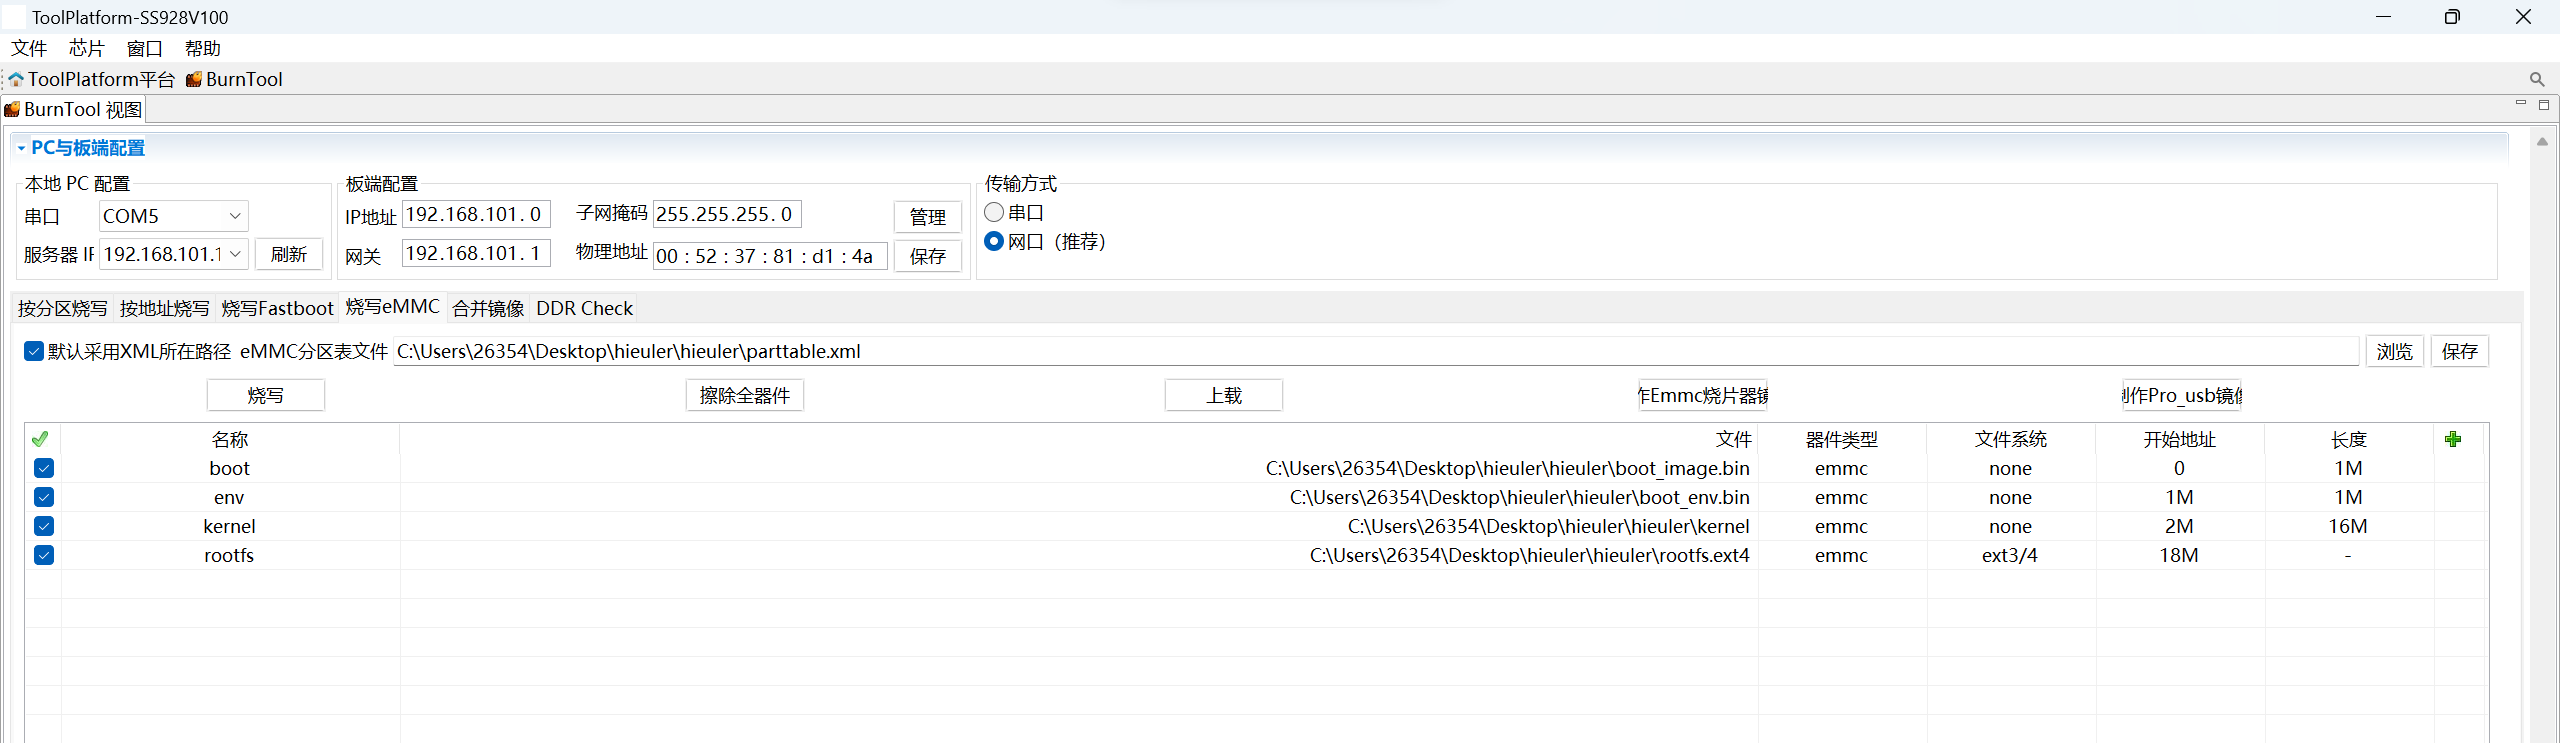Click the green checkmark select-all icon
Screen dimensions: 2560x743
[40, 439]
